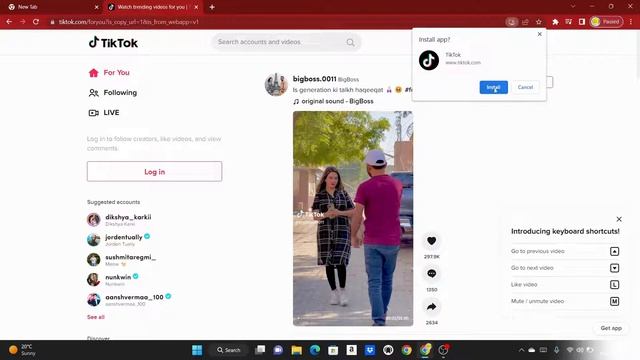Screen dimensions: 640x360
Task: Go back in browser history
Action: (9, 22)
